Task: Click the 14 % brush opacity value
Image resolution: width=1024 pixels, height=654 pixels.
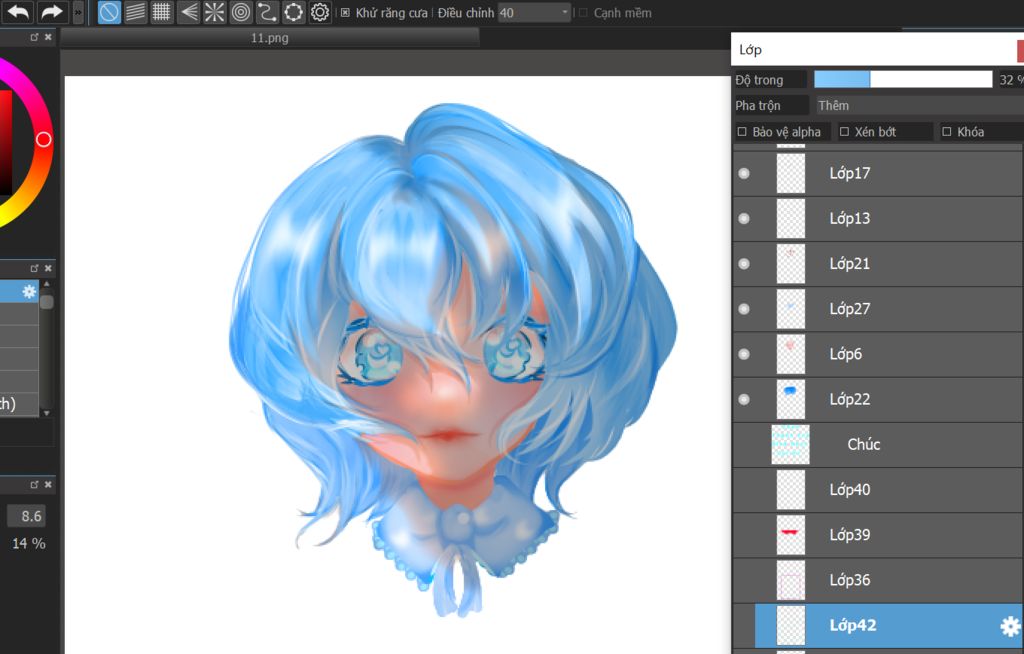Action: coord(29,544)
